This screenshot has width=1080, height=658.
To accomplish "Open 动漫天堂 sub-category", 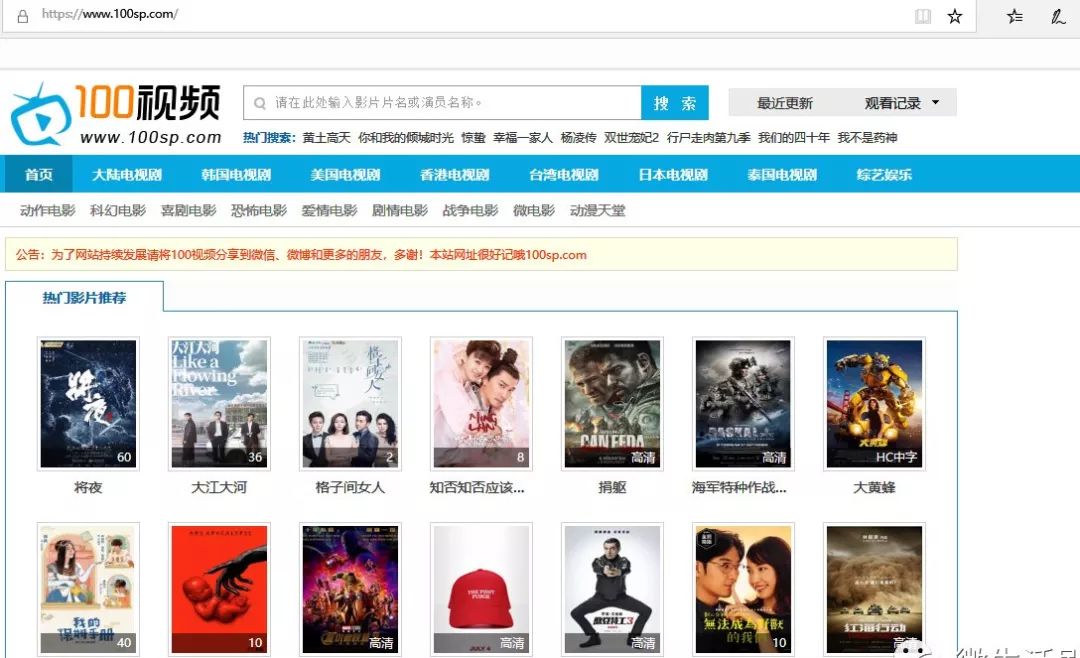I will [x=597, y=210].
